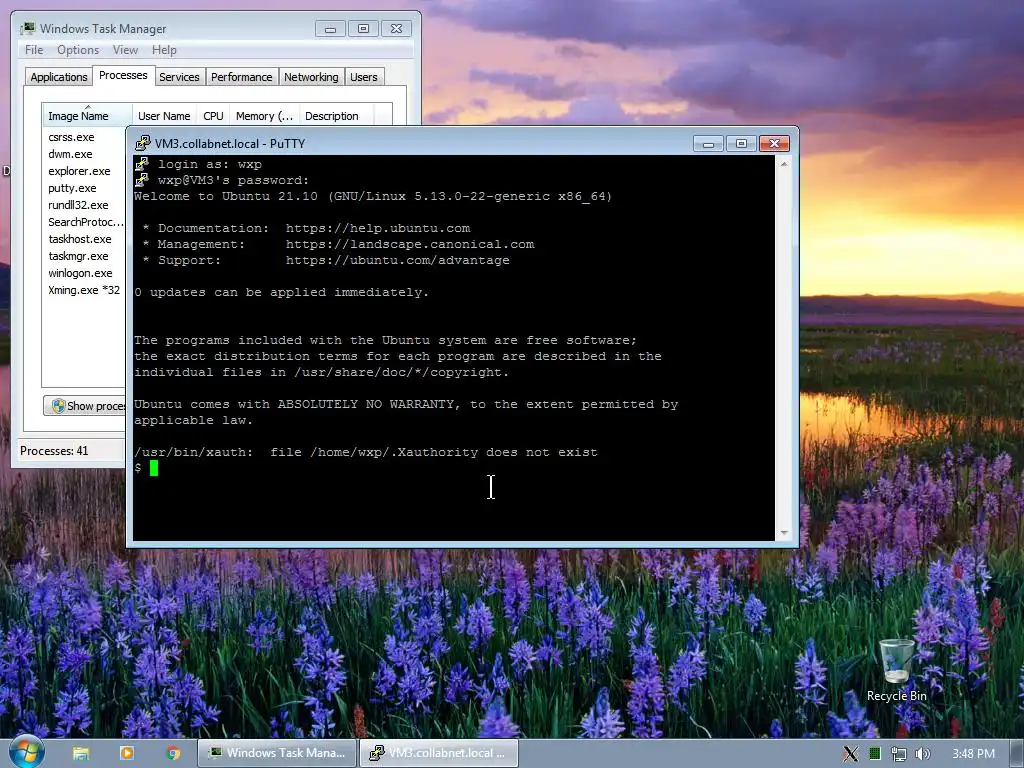Click the Processes: 41 status bar entry
The height and width of the screenshot is (768, 1024).
(x=54, y=451)
